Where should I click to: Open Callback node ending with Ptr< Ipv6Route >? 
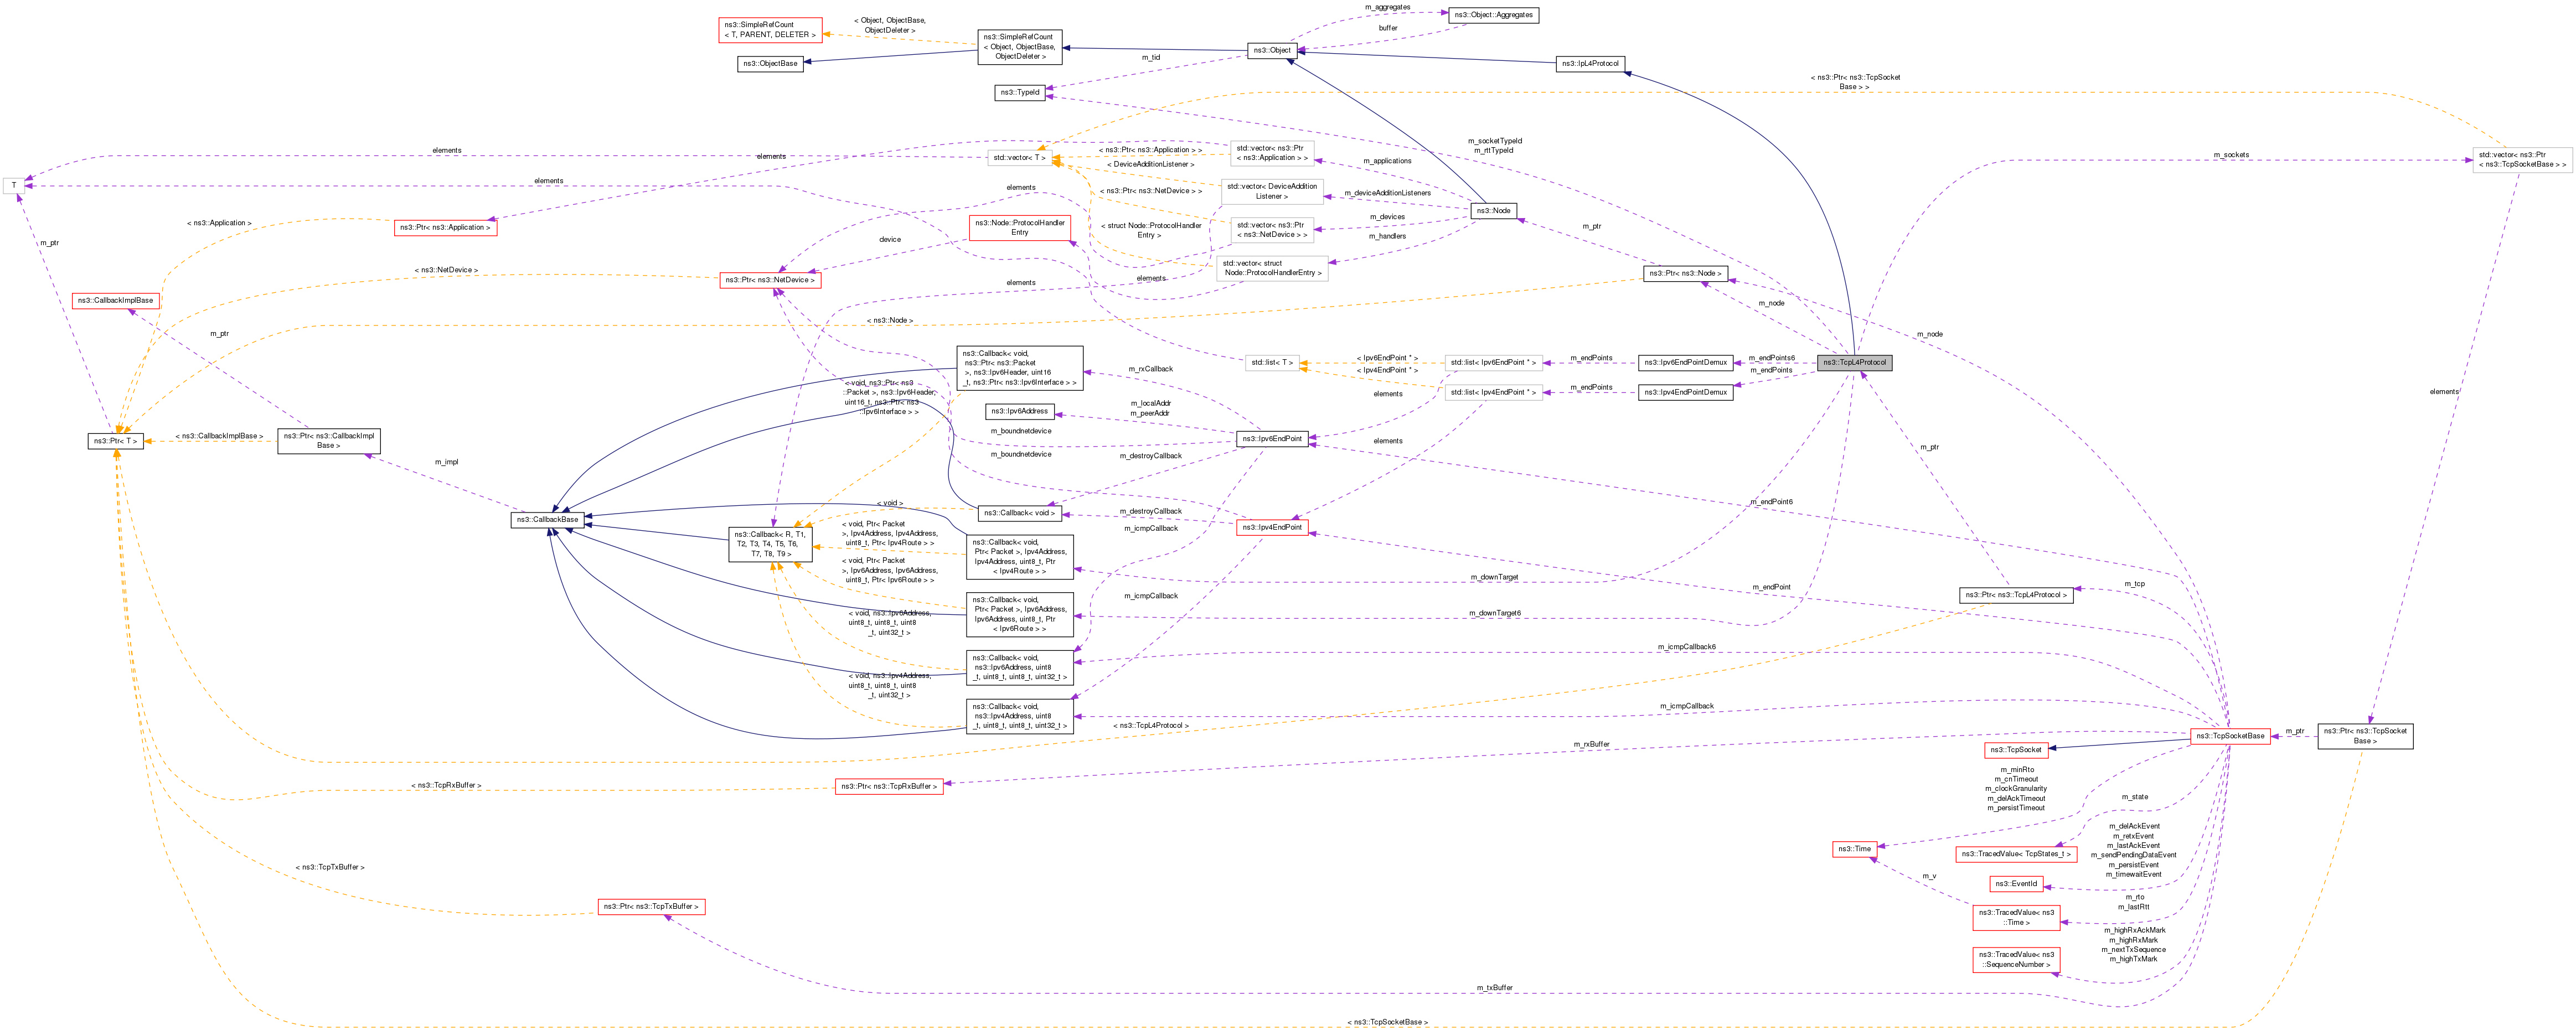click(1019, 615)
